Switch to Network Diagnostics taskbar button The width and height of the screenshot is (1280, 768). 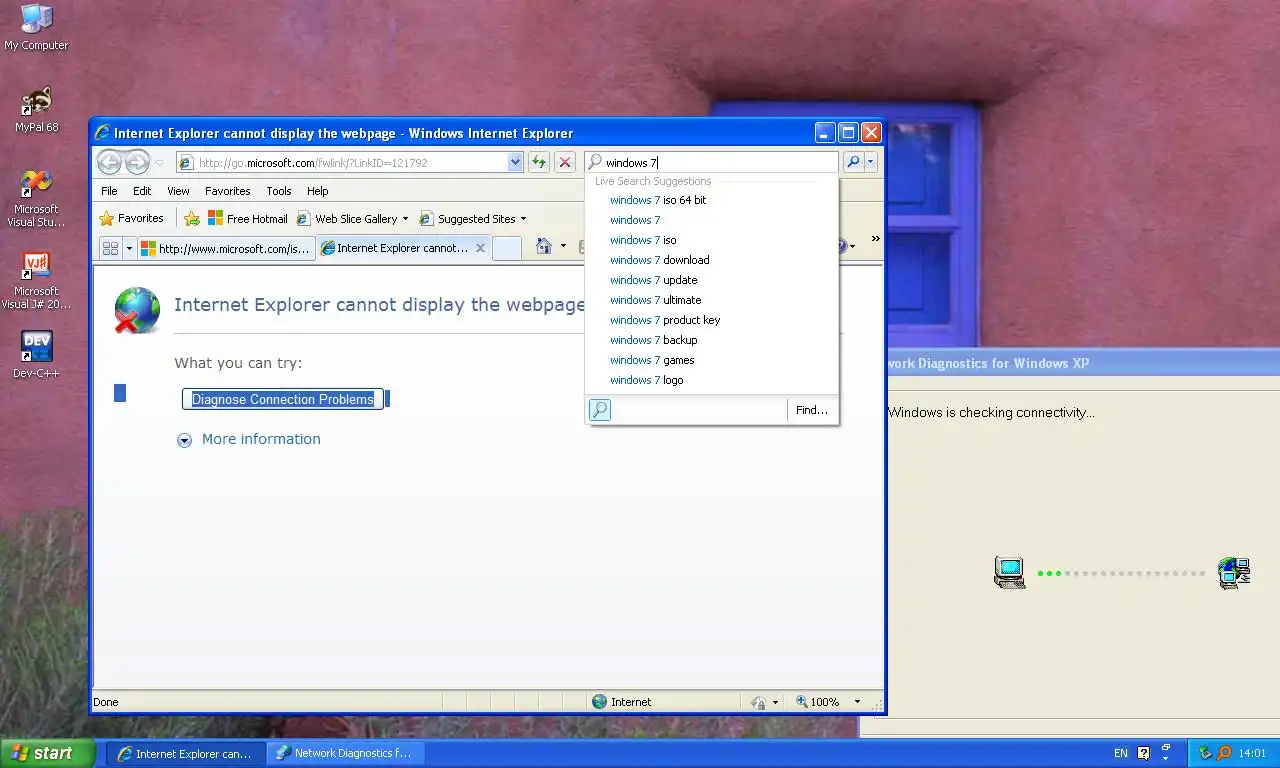point(345,753)
